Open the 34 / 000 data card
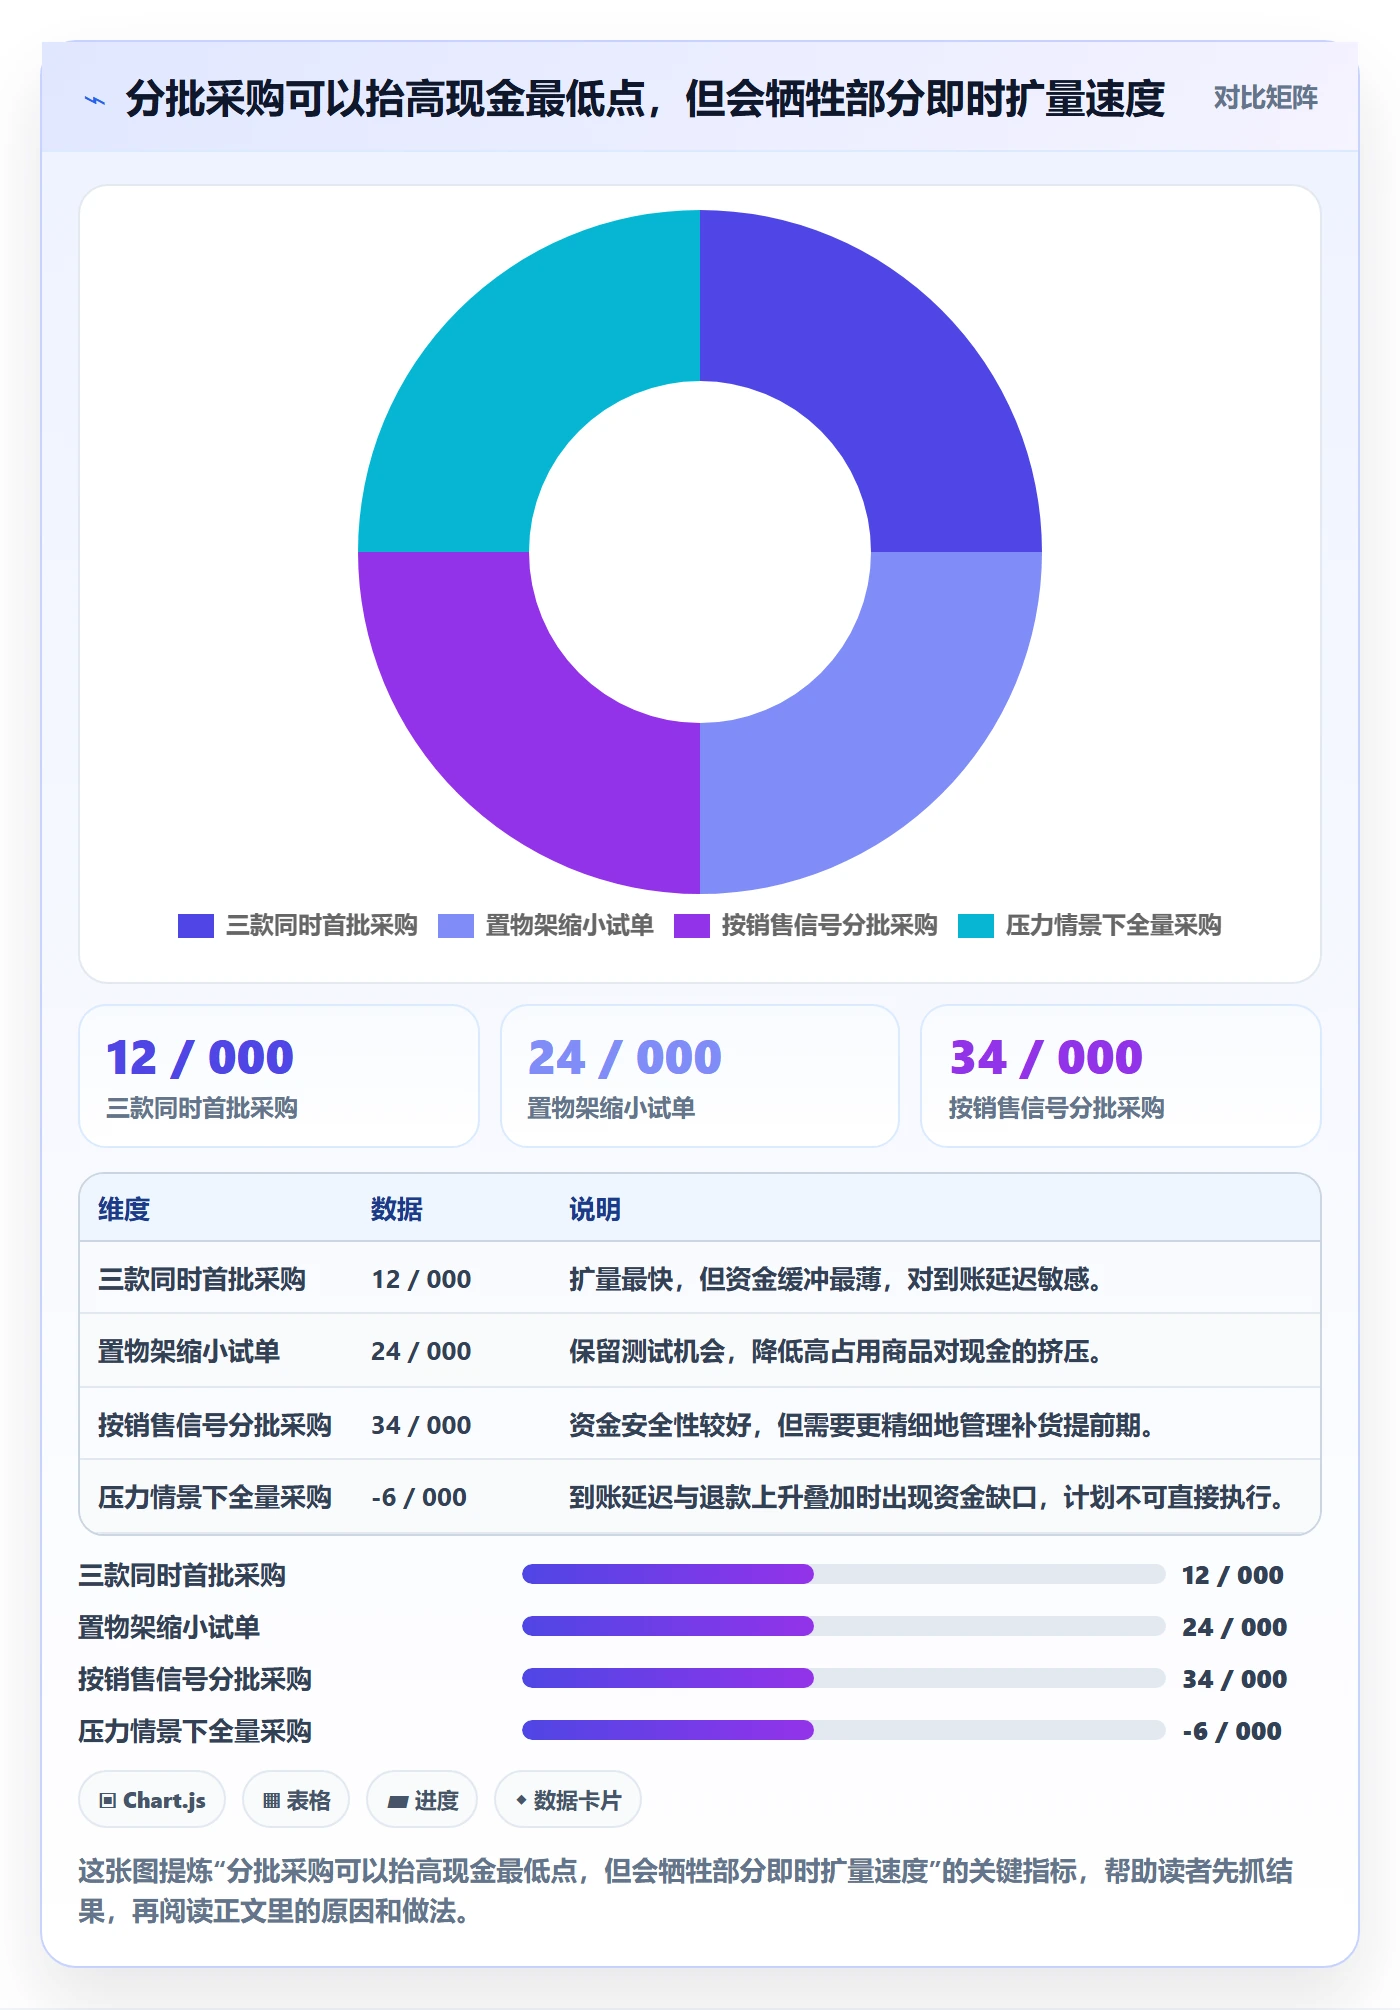Viewport: 1400px width, 2010px height. [x=1121, y=1076]
